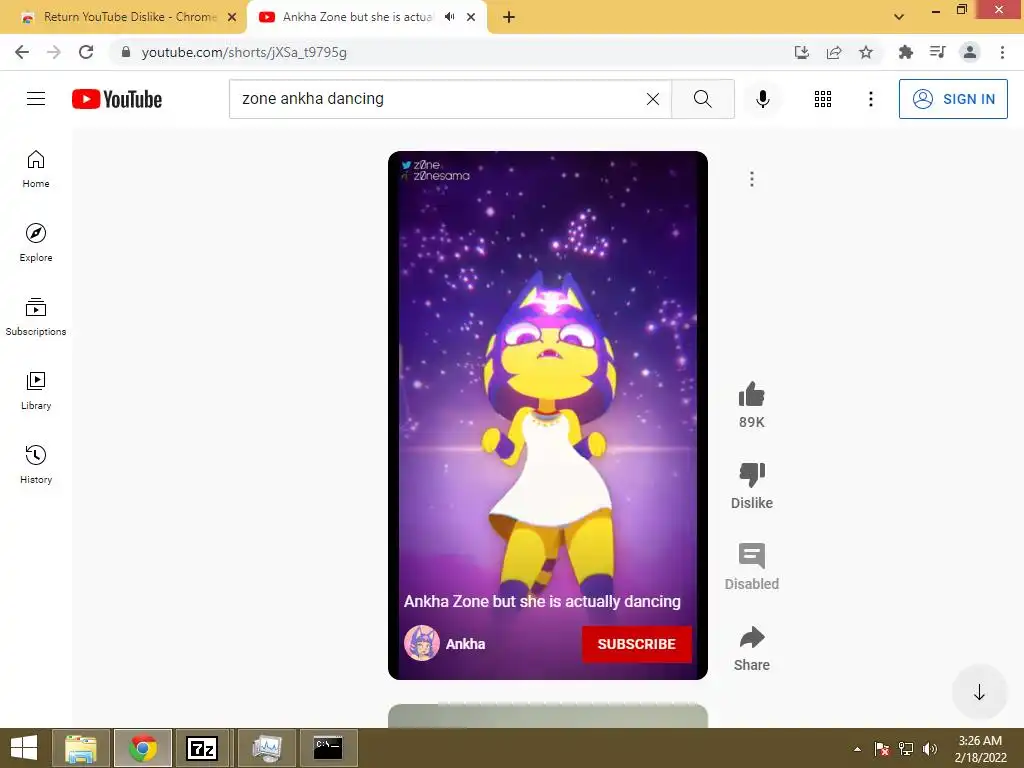Clear the search box with the X

point(652,99)
